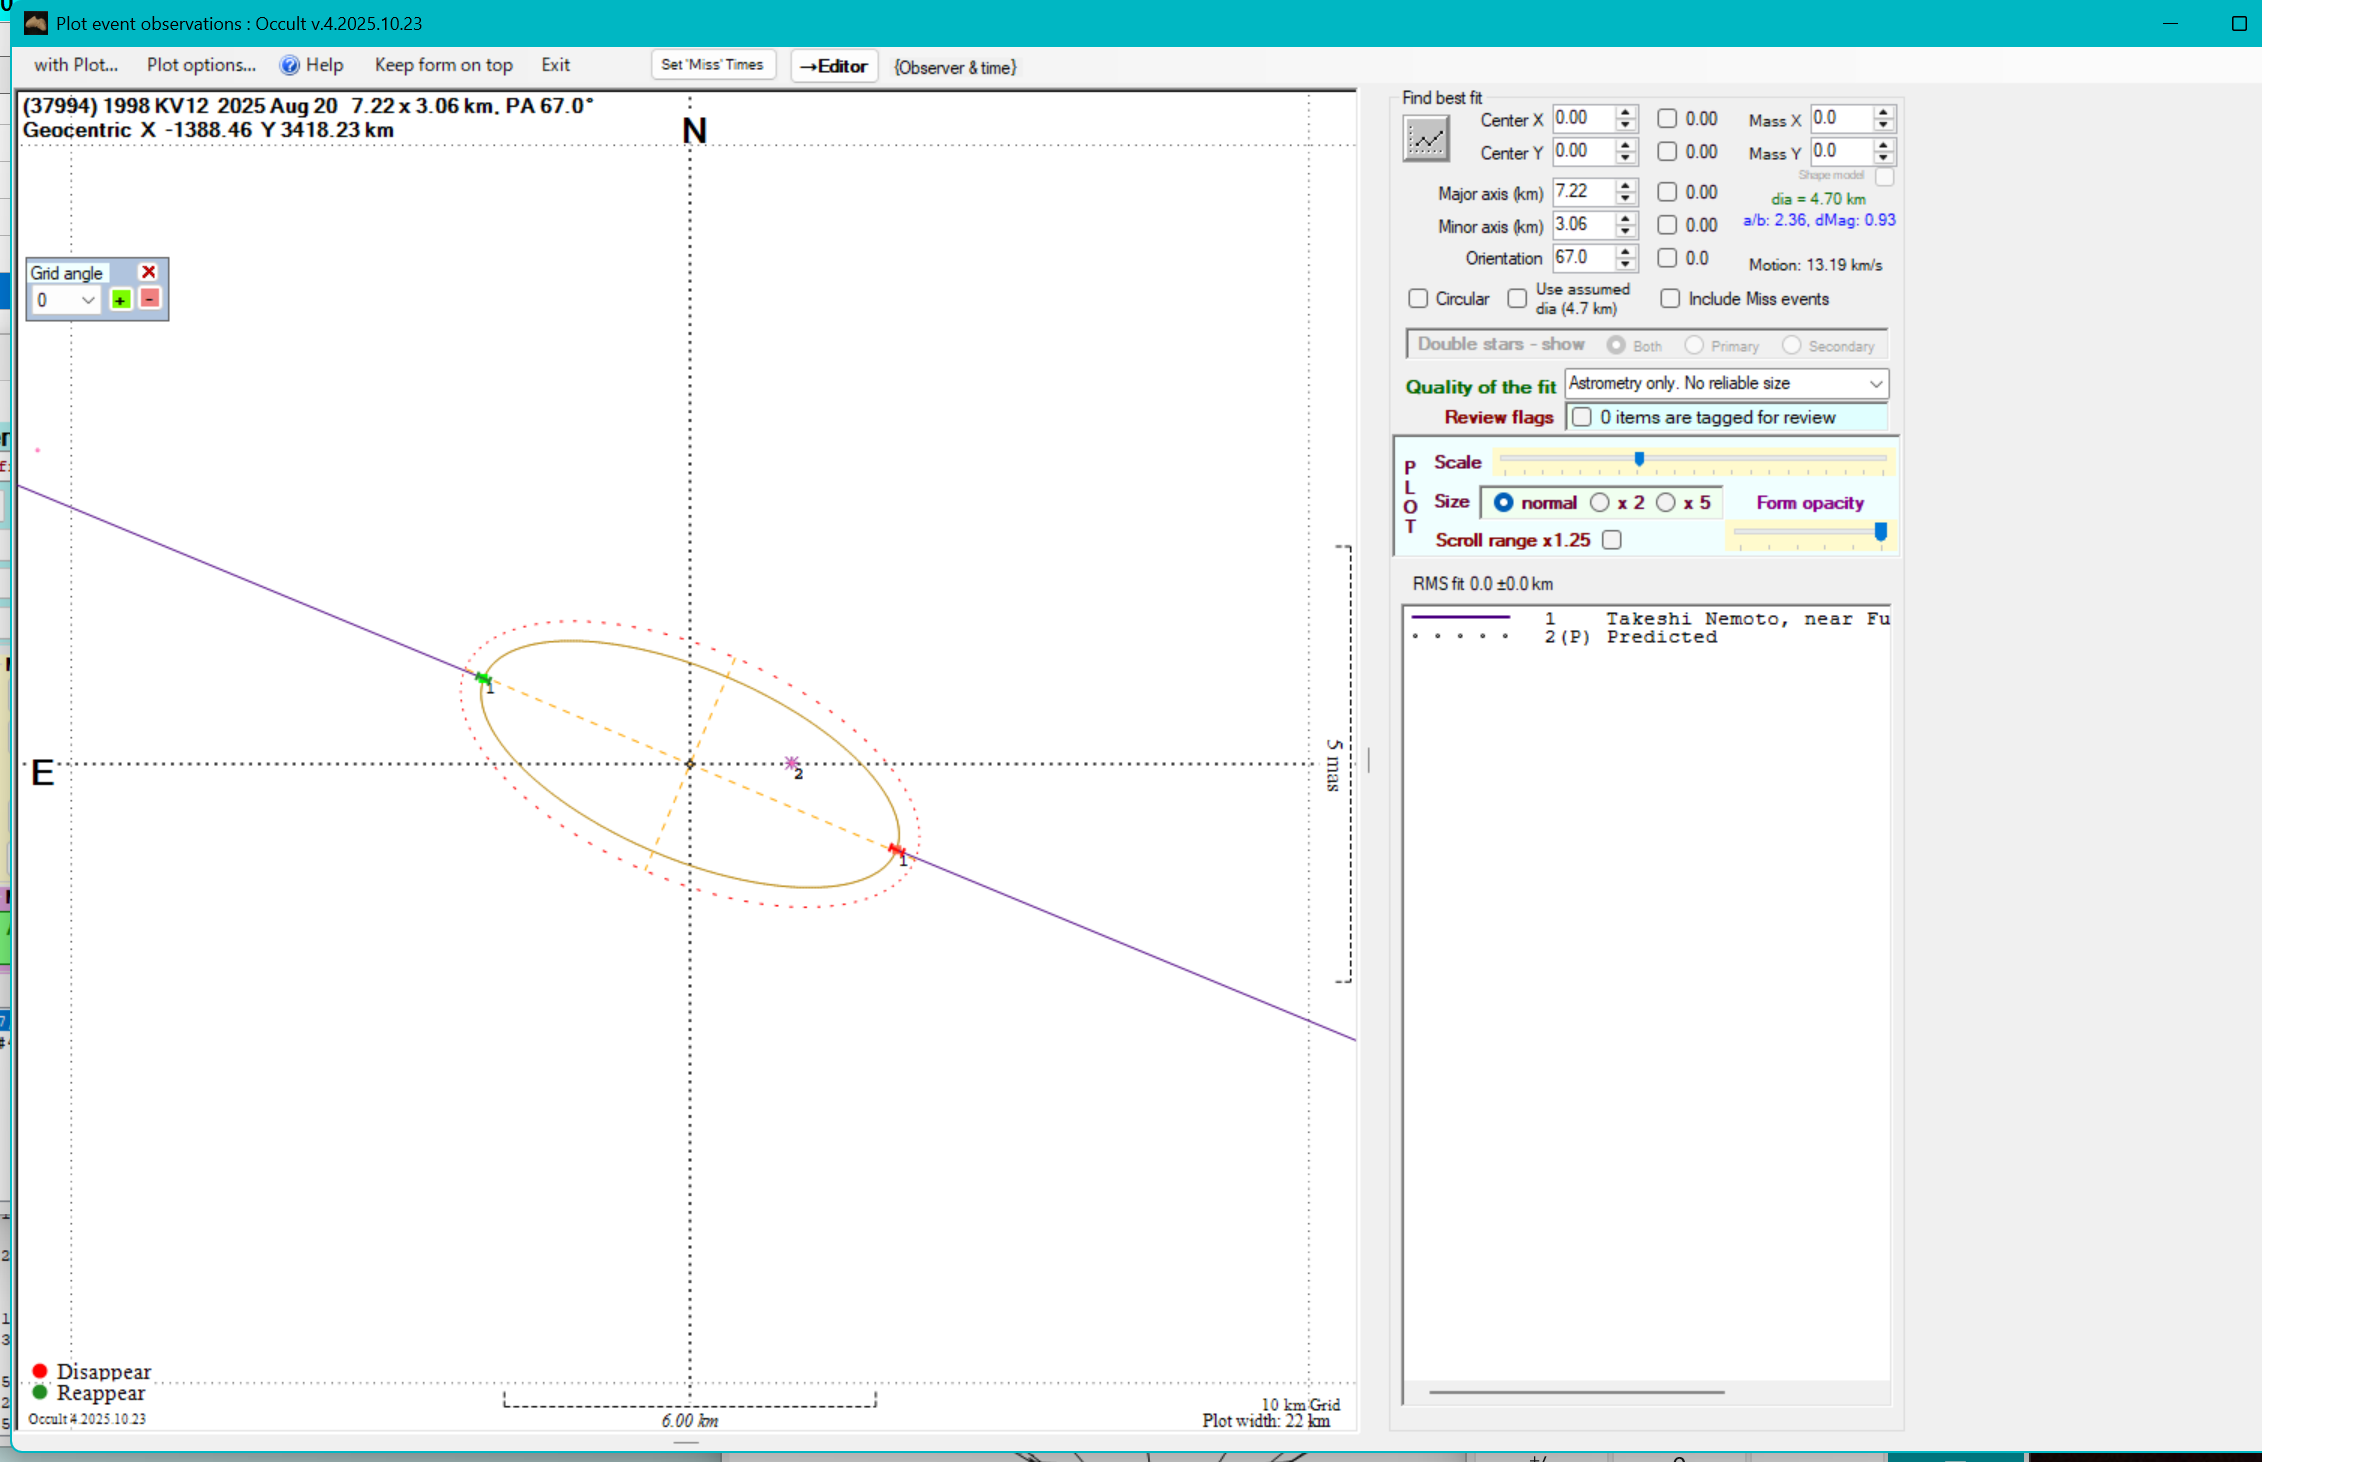The image size is (2356, 1462).
Task: Click the Set 'Miss' Times button
Action: pyautogui.click(x=712, y=65)
